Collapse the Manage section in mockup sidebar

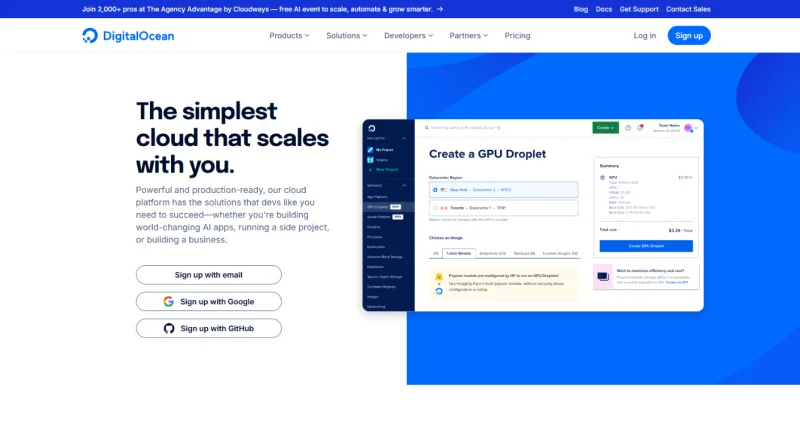(x=404, y=186)
